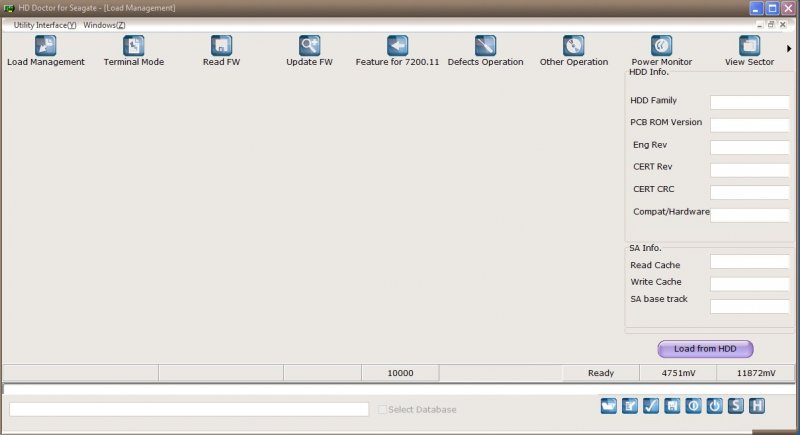Click the 11872mV voltage readout
This screenshot has height=435, width=800.
coord(756,373)
